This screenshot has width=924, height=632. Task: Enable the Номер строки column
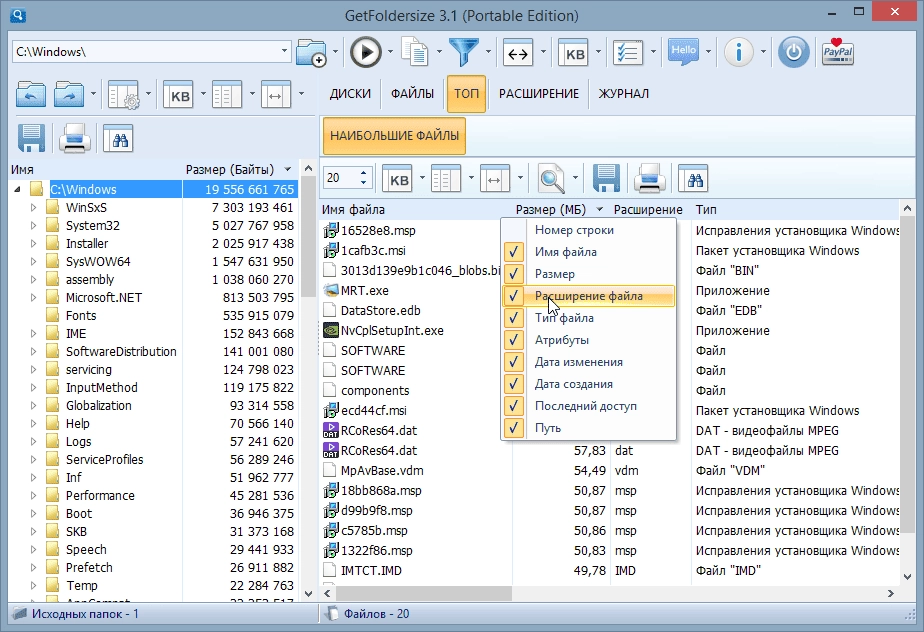tap(588, 230)
